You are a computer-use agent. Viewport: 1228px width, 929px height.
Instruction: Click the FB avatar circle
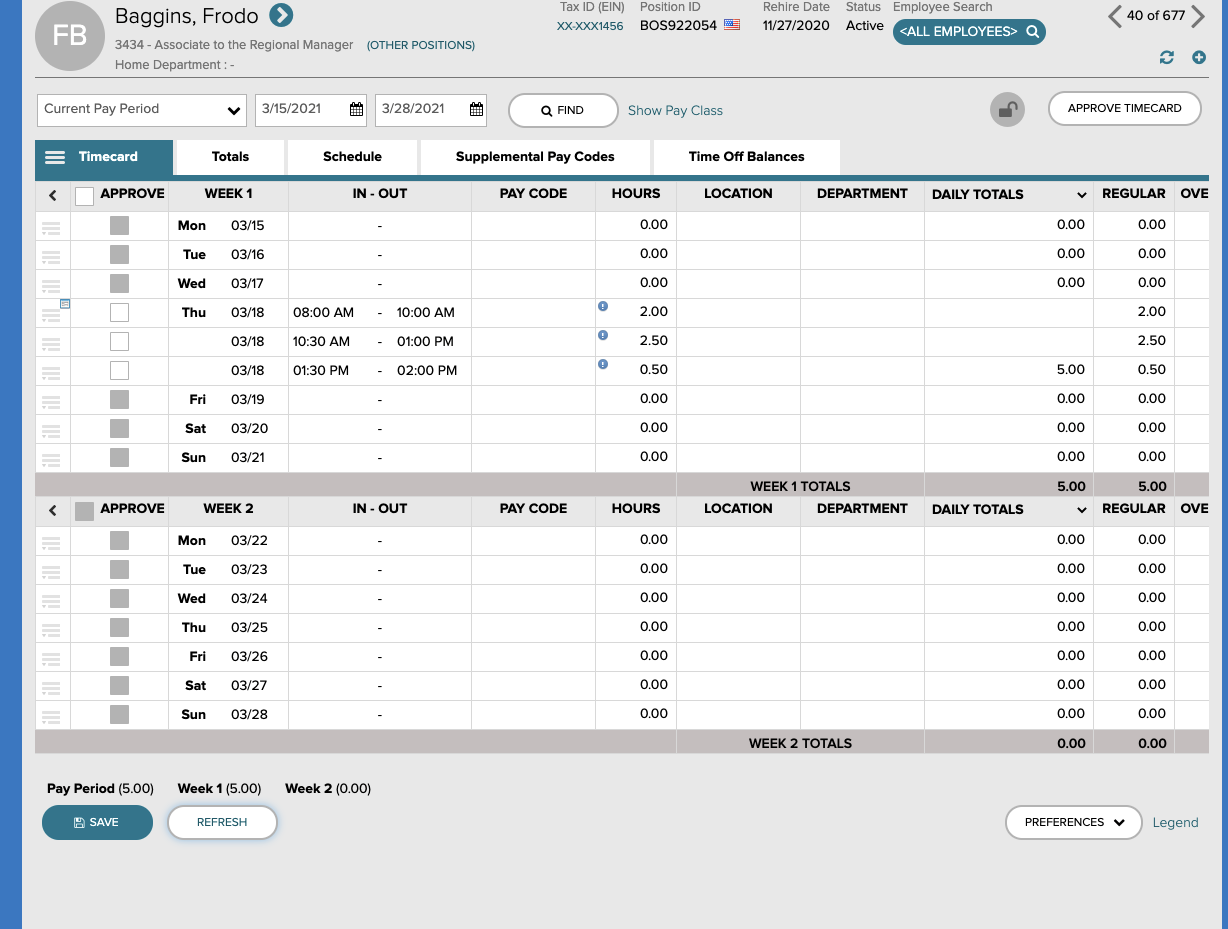coord(69,35)
